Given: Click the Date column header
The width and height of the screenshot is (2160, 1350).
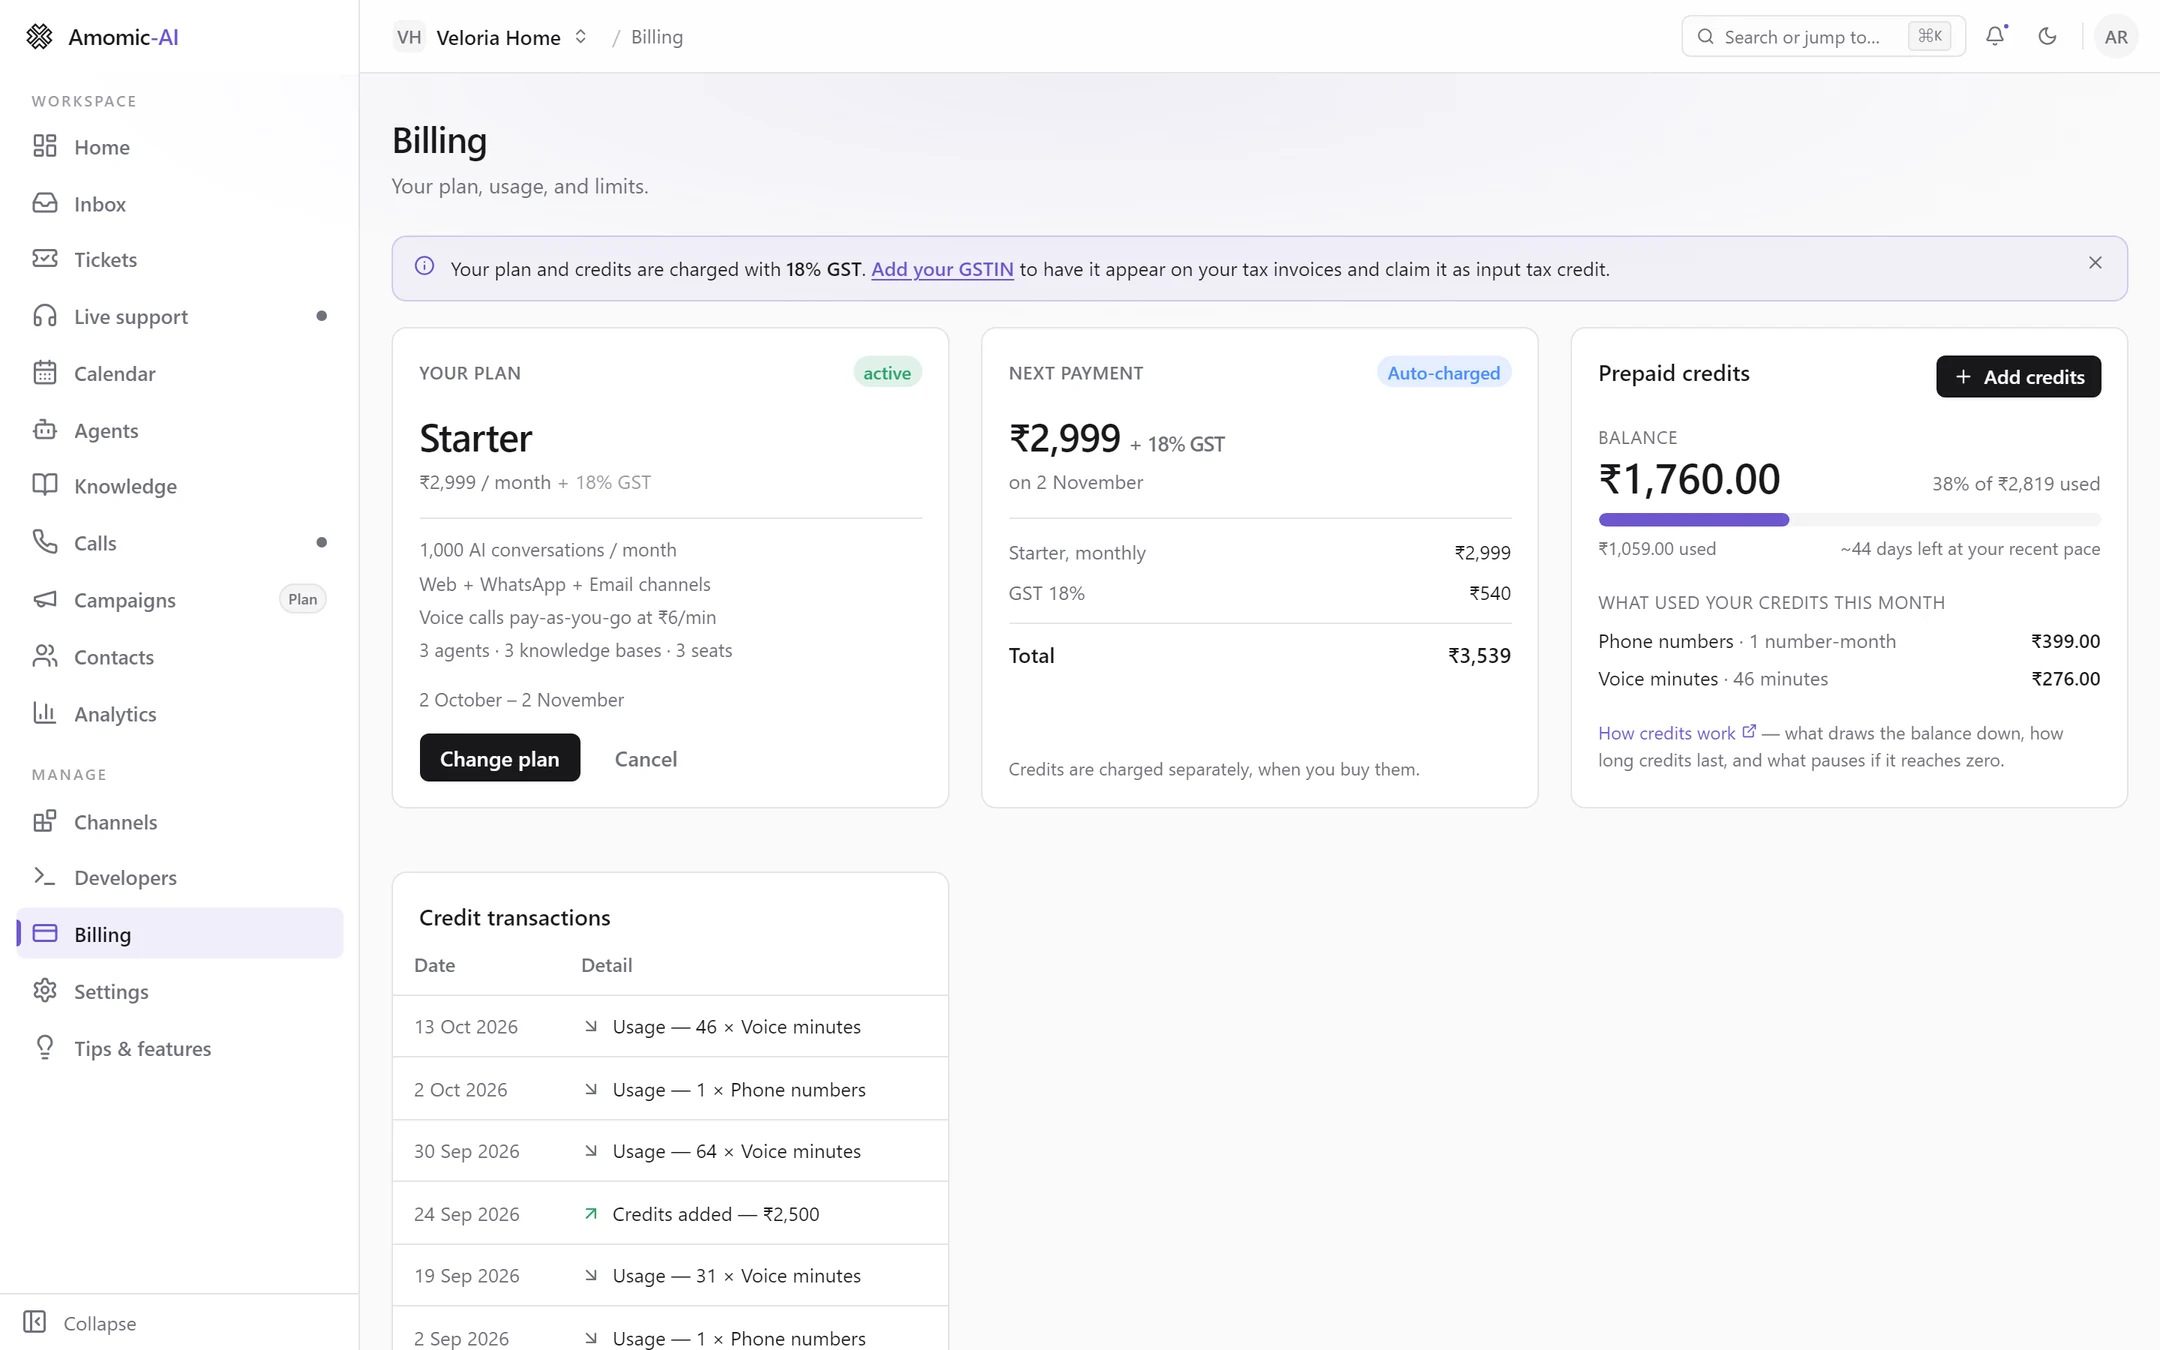Looking at the screenshot, I should (x=435, y=965).
